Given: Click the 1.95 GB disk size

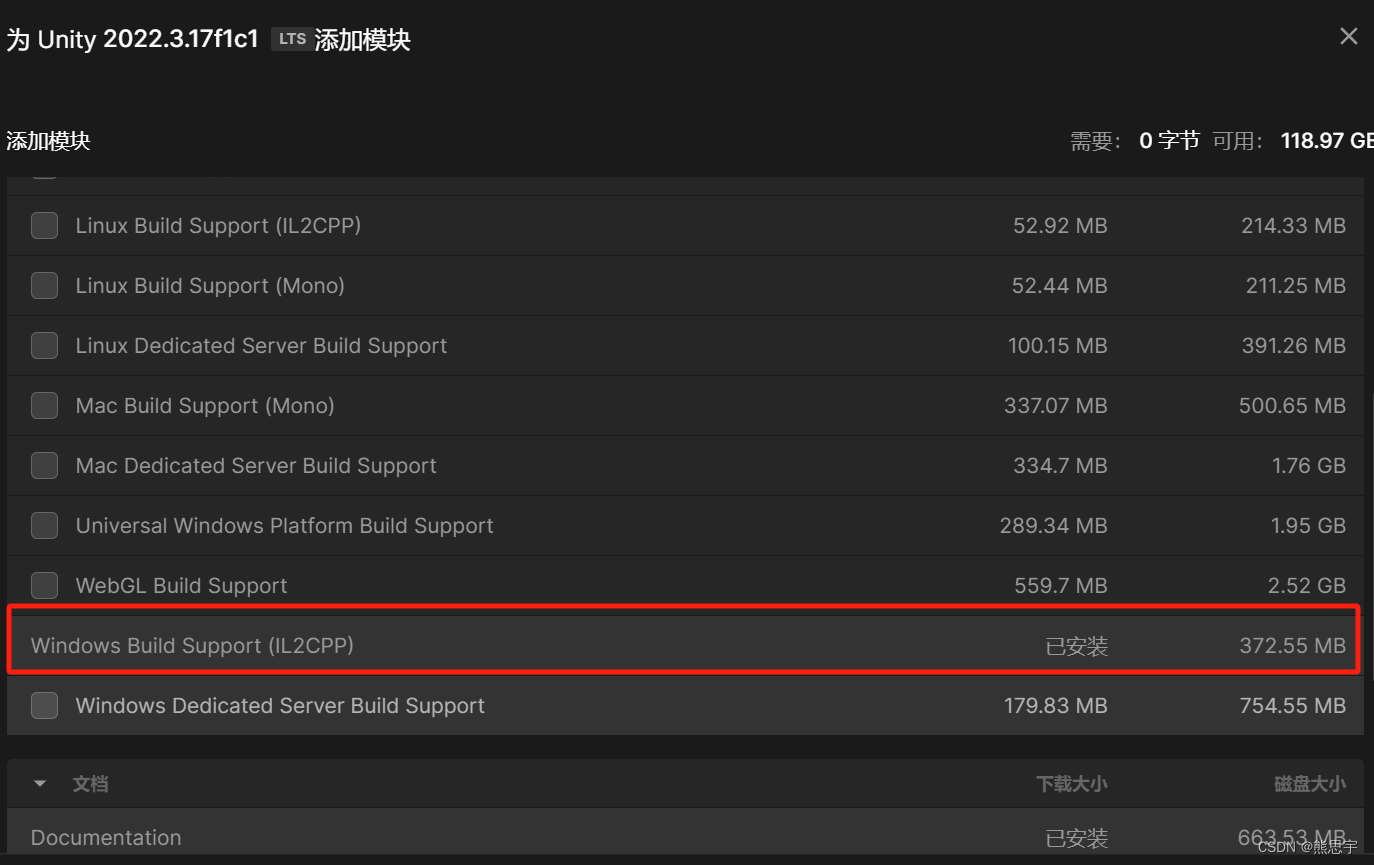Looking at the screenshot, I should [x=1308, y=526].
